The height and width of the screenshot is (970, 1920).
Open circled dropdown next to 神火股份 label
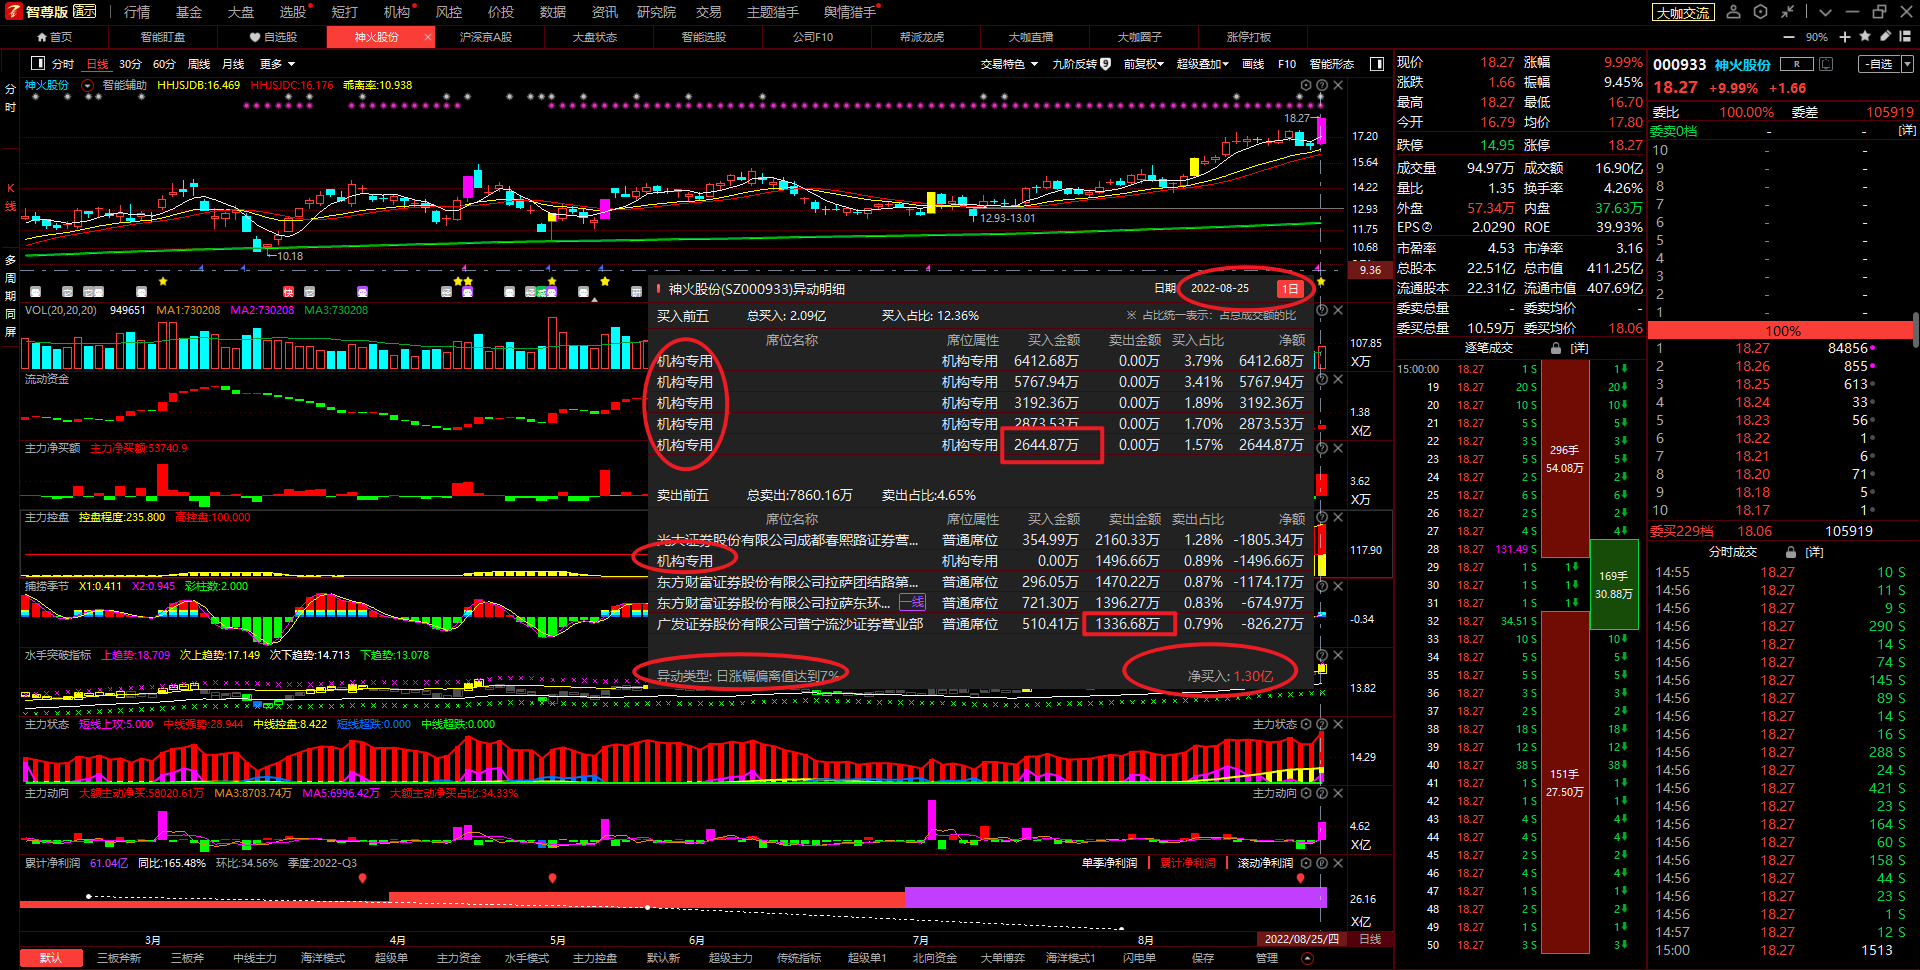(x=88, y=85)
